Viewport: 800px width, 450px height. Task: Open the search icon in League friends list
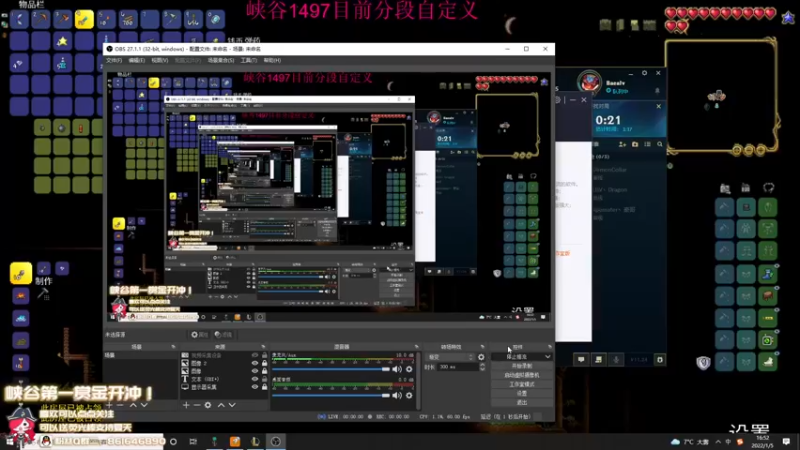pyautogui.click(x=659, y=144)
